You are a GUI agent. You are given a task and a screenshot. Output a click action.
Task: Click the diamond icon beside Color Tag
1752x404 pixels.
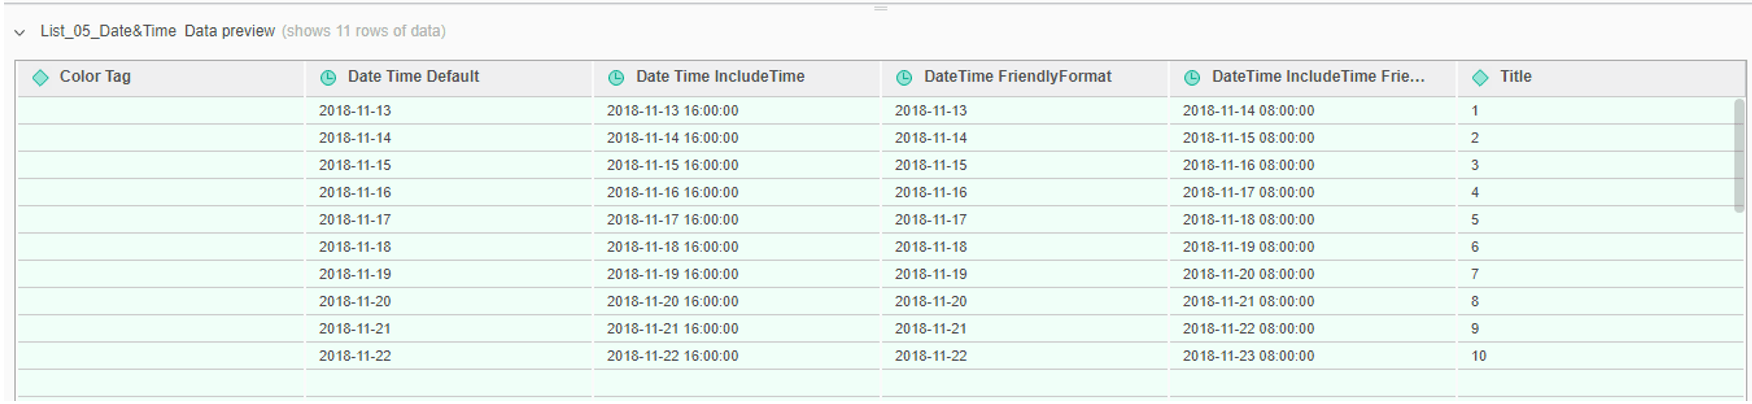click(40, 77)
